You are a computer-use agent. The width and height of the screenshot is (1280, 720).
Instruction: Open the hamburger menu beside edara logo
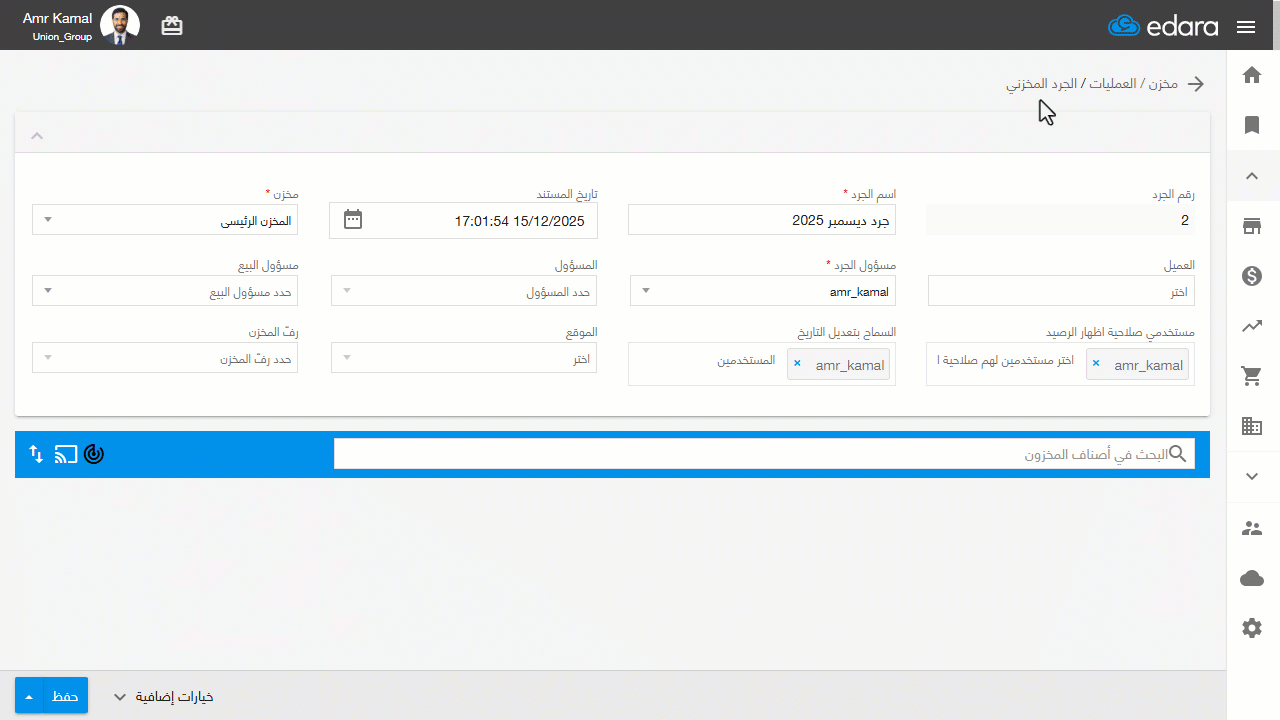[1246, 27]
